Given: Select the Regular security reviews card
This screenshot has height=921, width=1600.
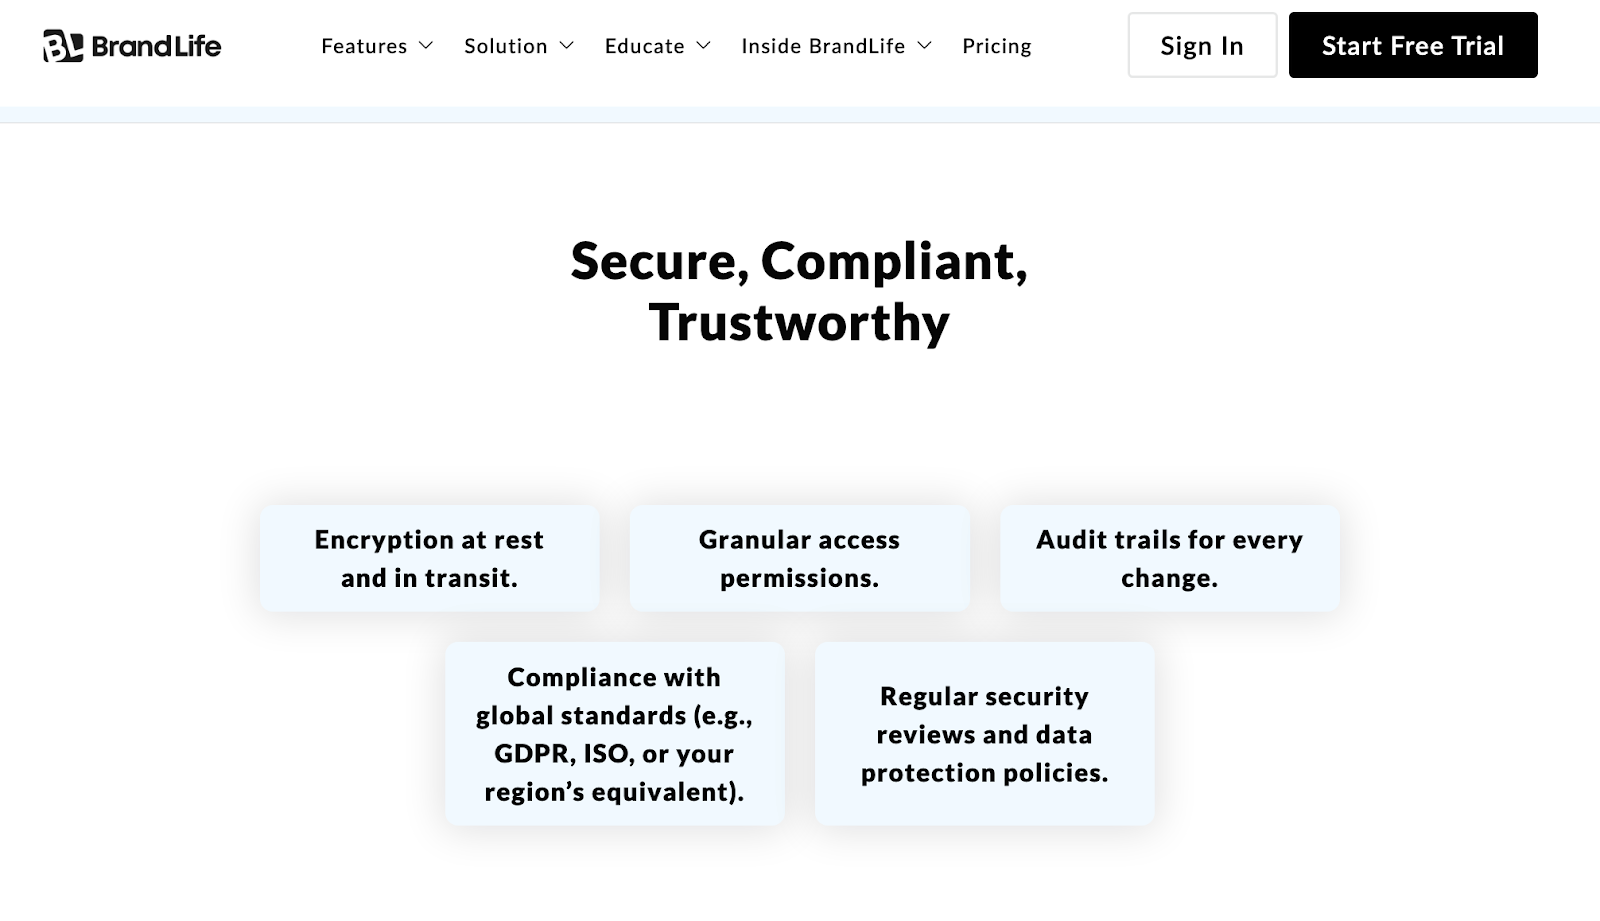Looking at the screenshot, I should pyautogui.click(x=983, y=733).
